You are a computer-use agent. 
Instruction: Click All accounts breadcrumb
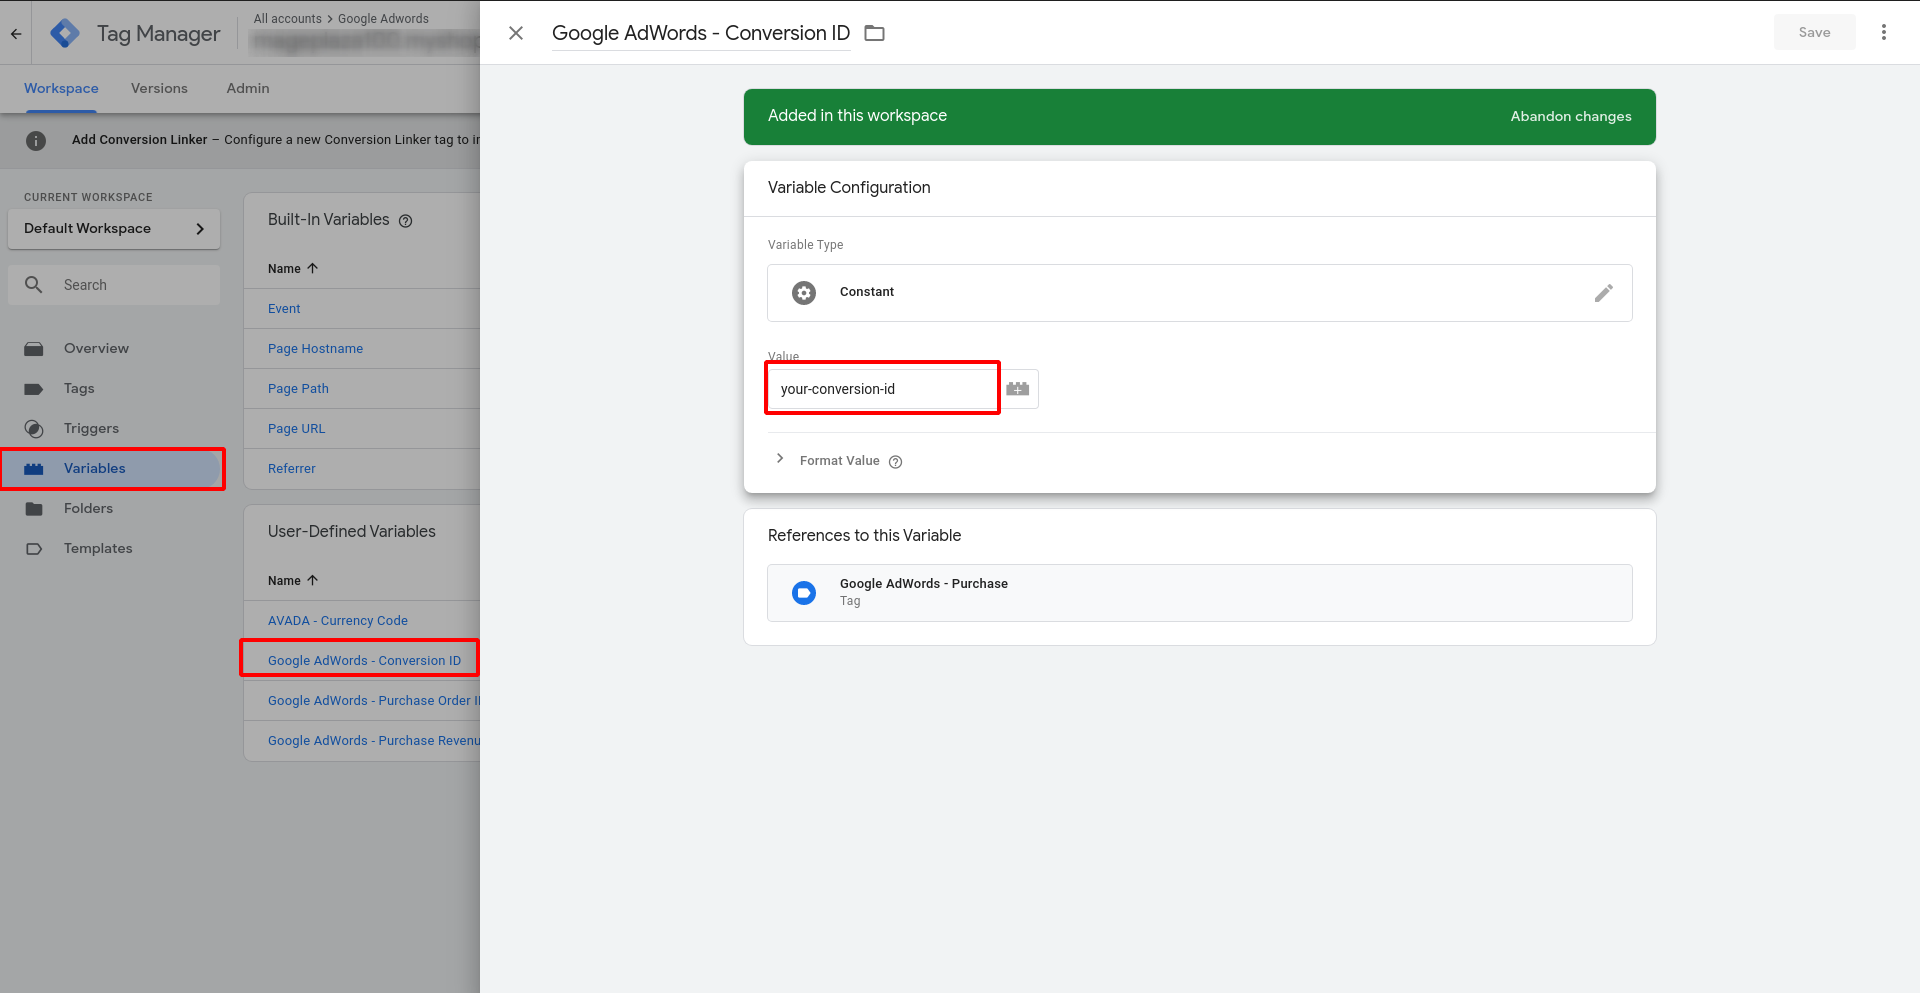click(288, 18)
